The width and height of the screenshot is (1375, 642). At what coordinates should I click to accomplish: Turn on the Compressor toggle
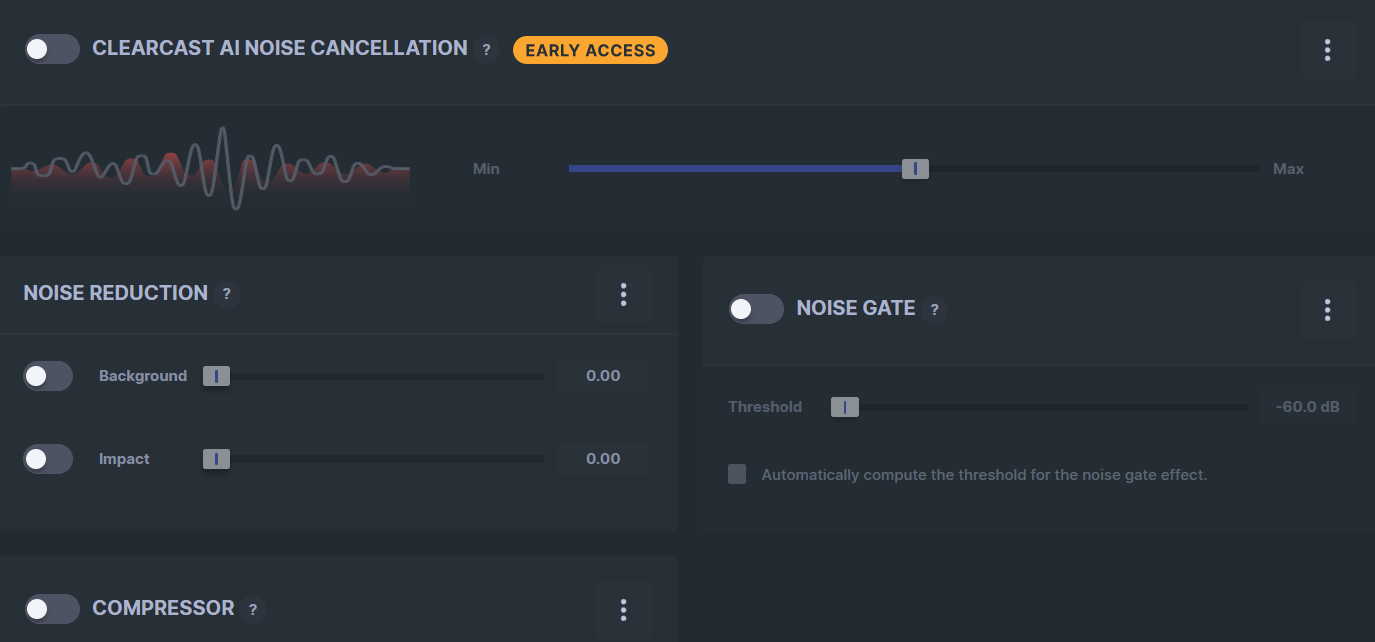tap(52, 608)
